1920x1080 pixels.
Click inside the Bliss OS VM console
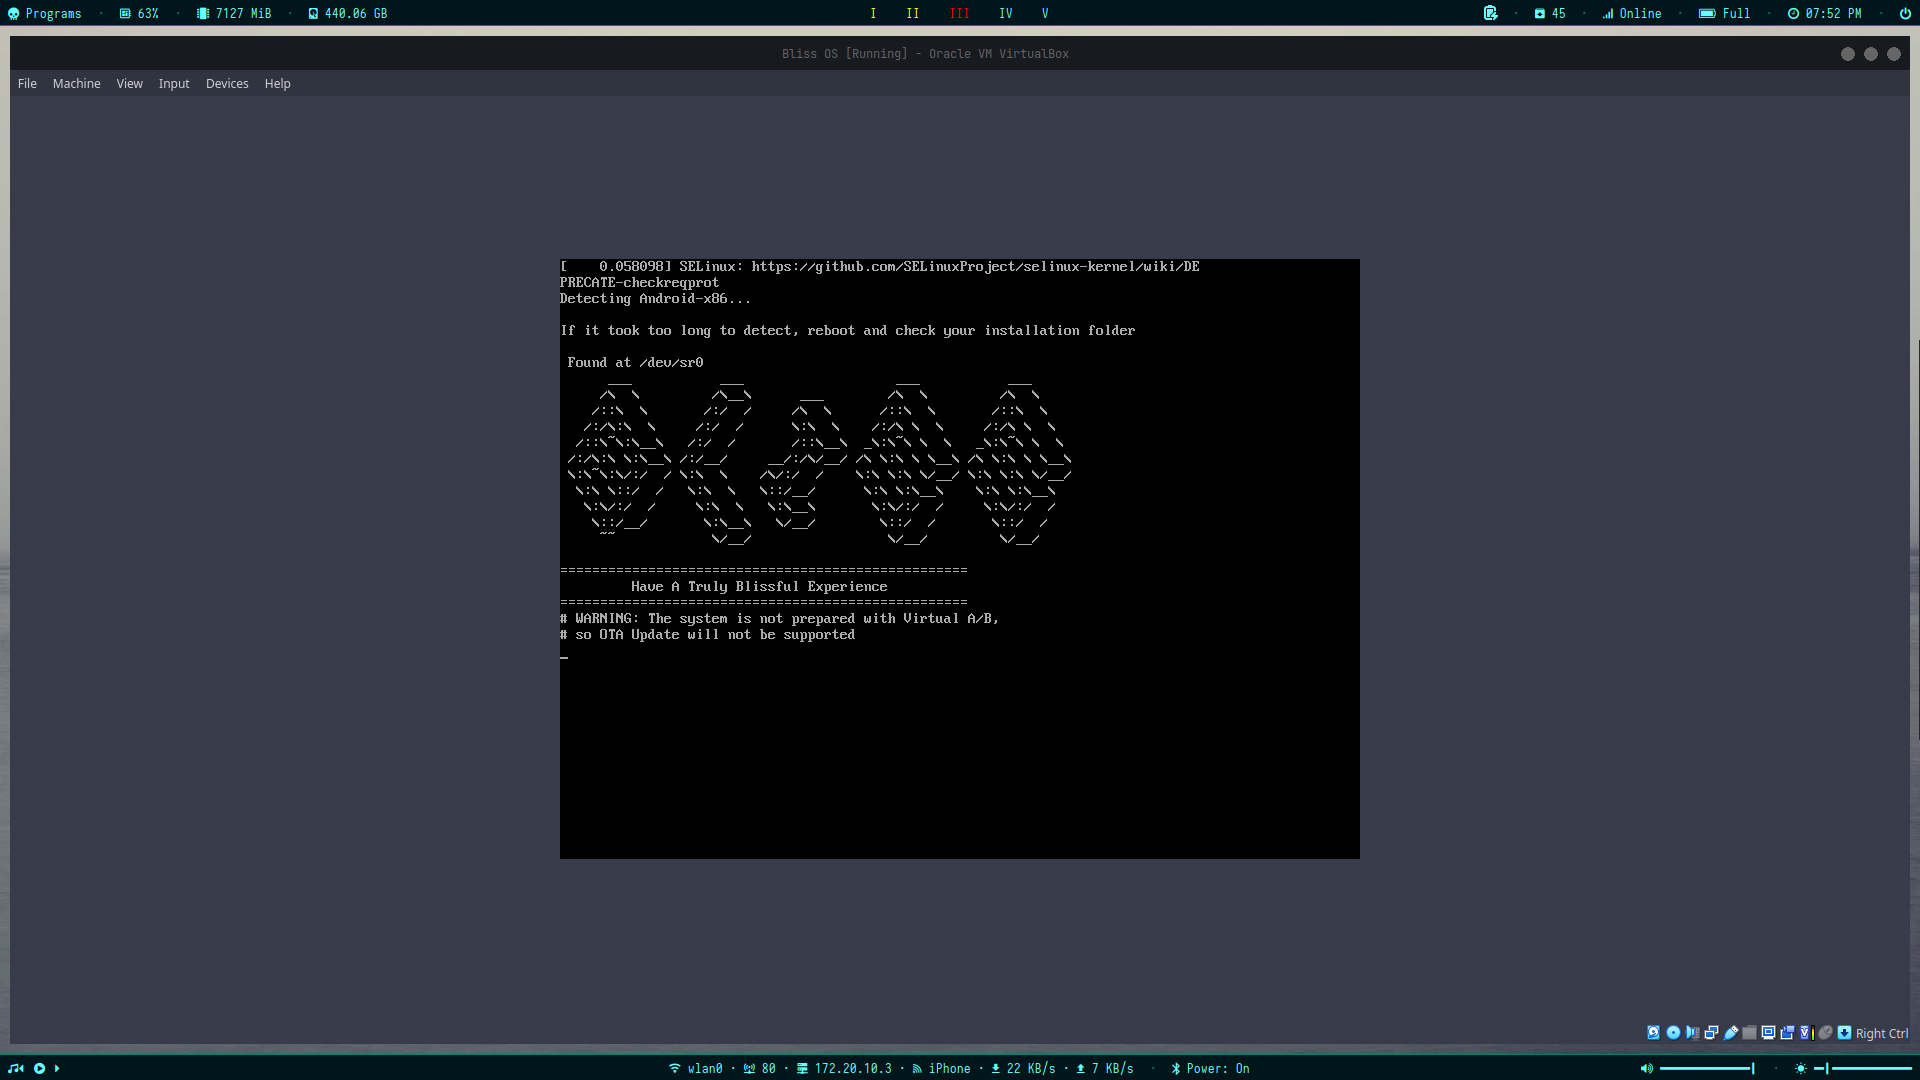tap(960, 558)
